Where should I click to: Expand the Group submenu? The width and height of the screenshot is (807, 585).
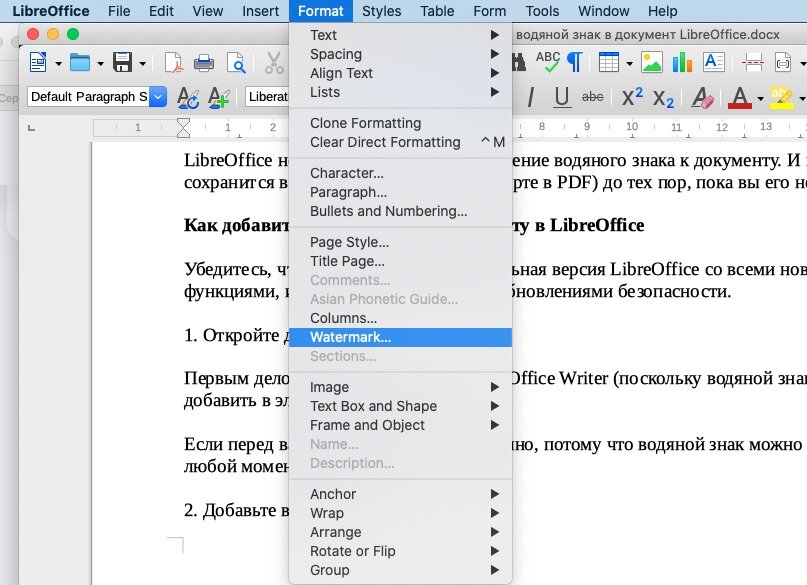tap(400, 570)
